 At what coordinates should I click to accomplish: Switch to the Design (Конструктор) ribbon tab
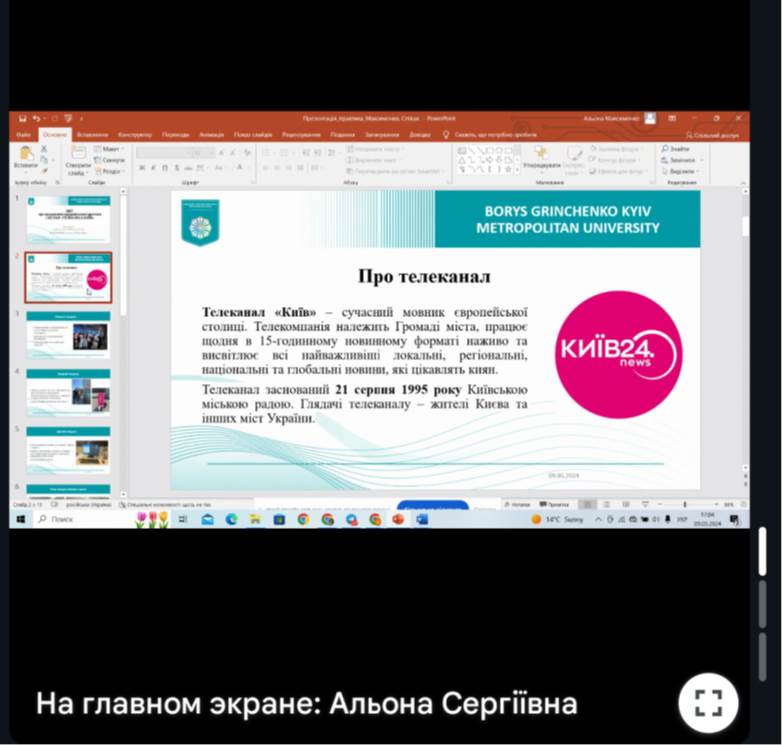click(134, 134)
